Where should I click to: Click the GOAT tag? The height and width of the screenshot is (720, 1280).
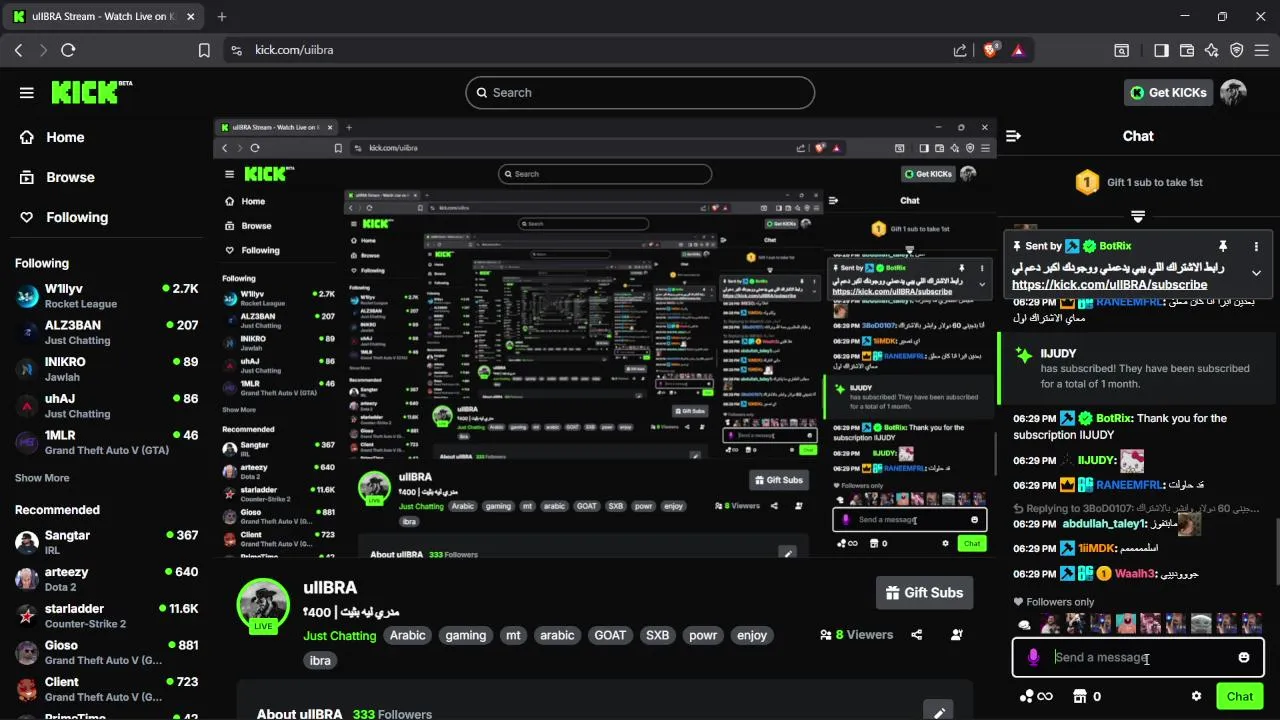coord(610,635)
